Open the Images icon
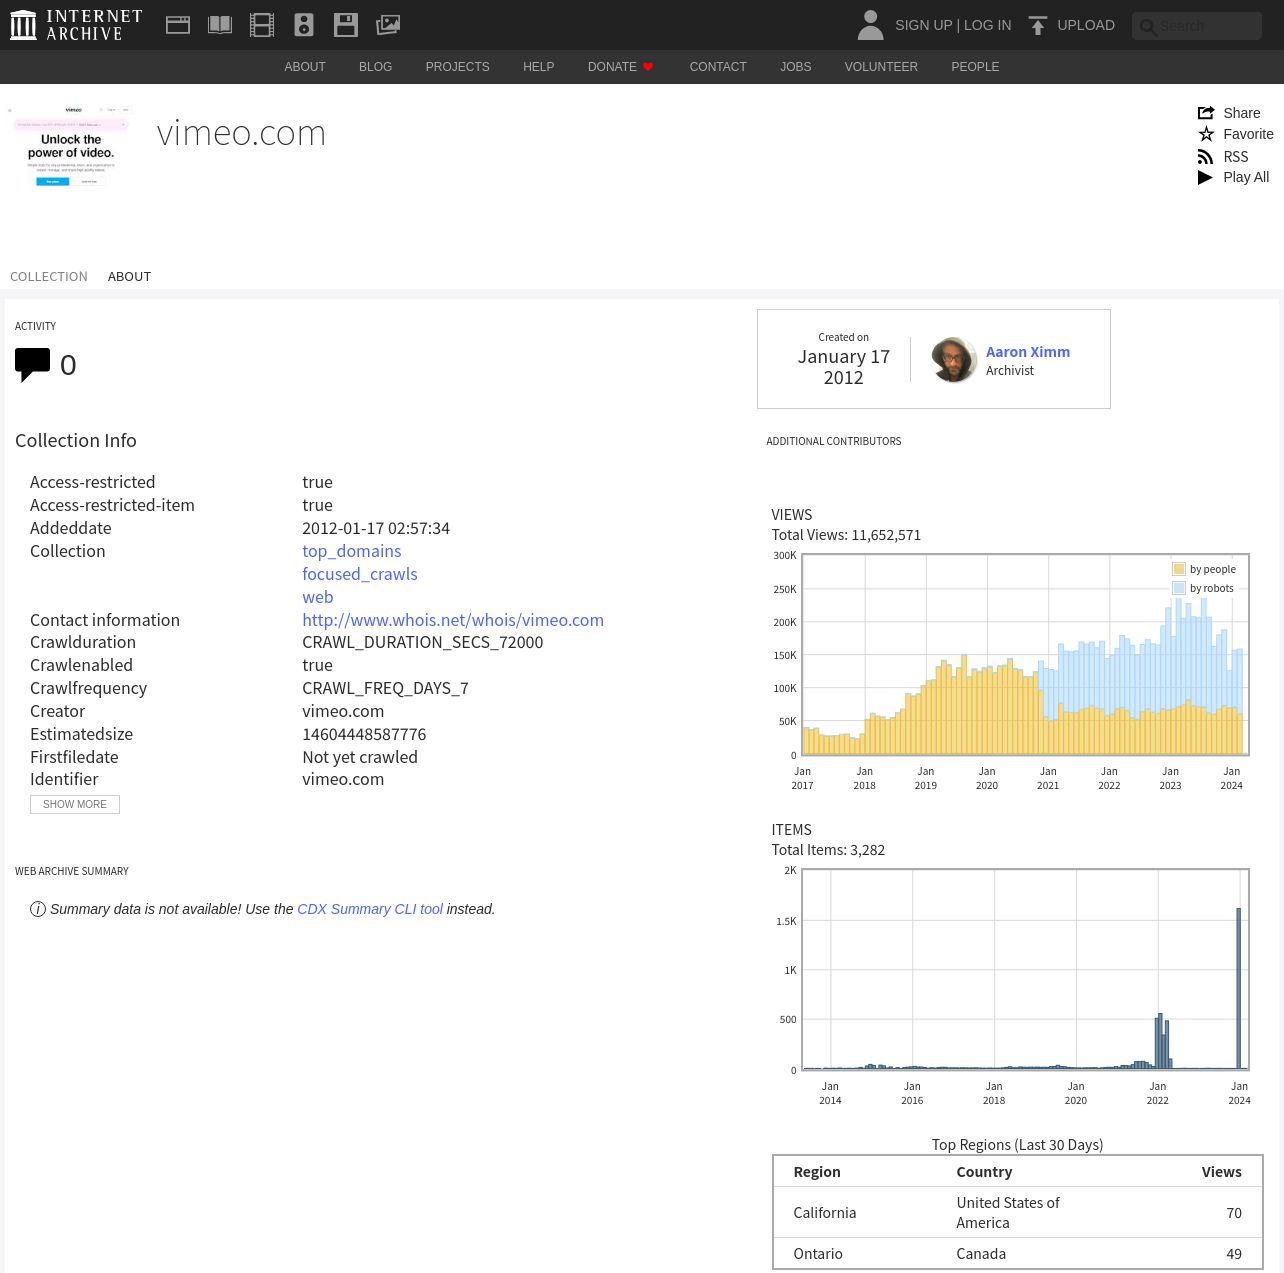 (x=388, y=25)
